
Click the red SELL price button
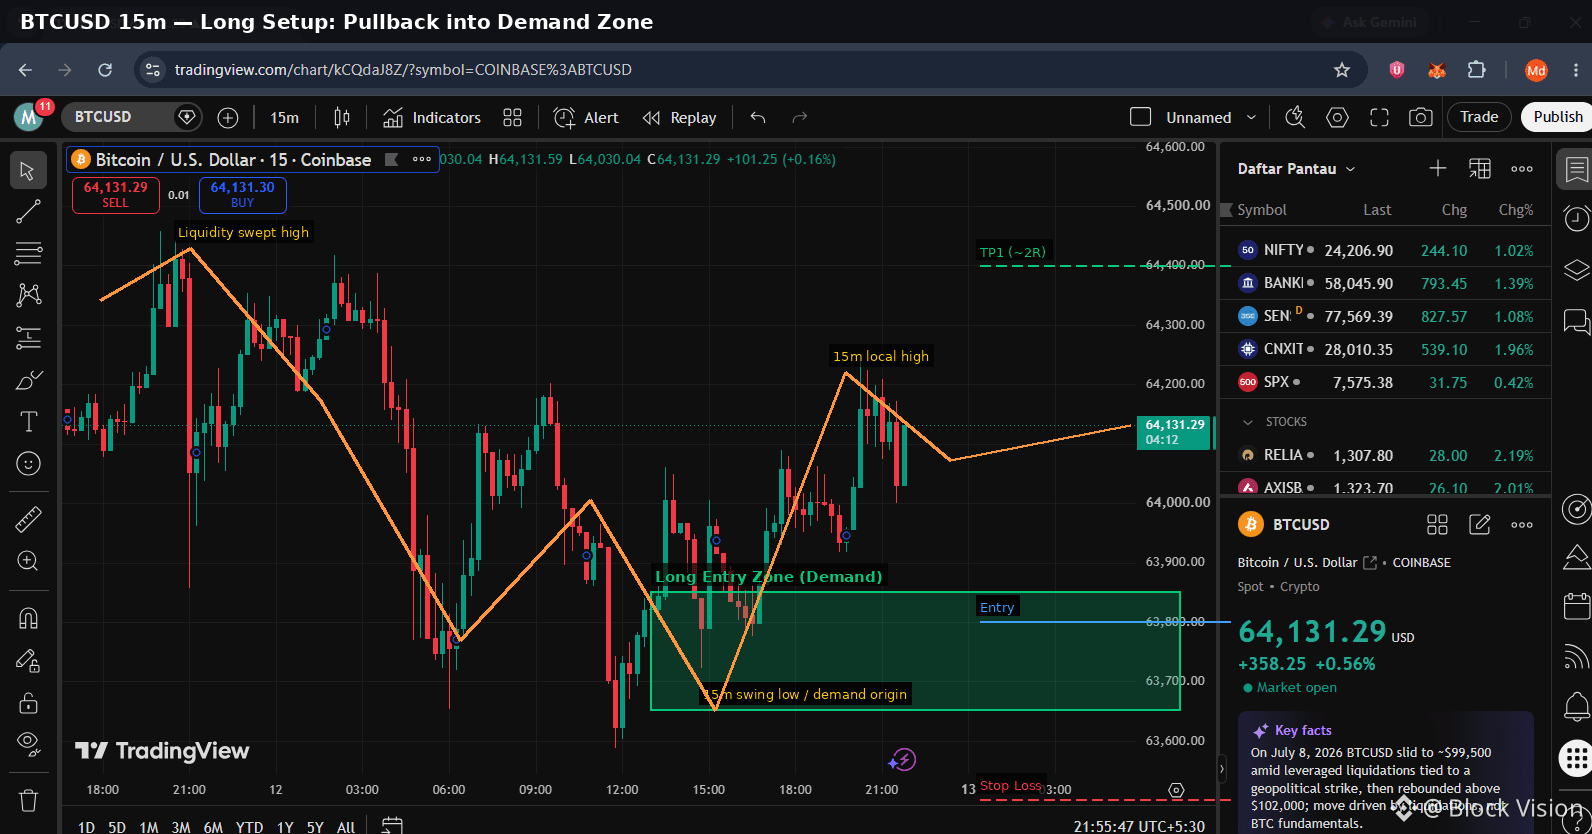point(116,194)
